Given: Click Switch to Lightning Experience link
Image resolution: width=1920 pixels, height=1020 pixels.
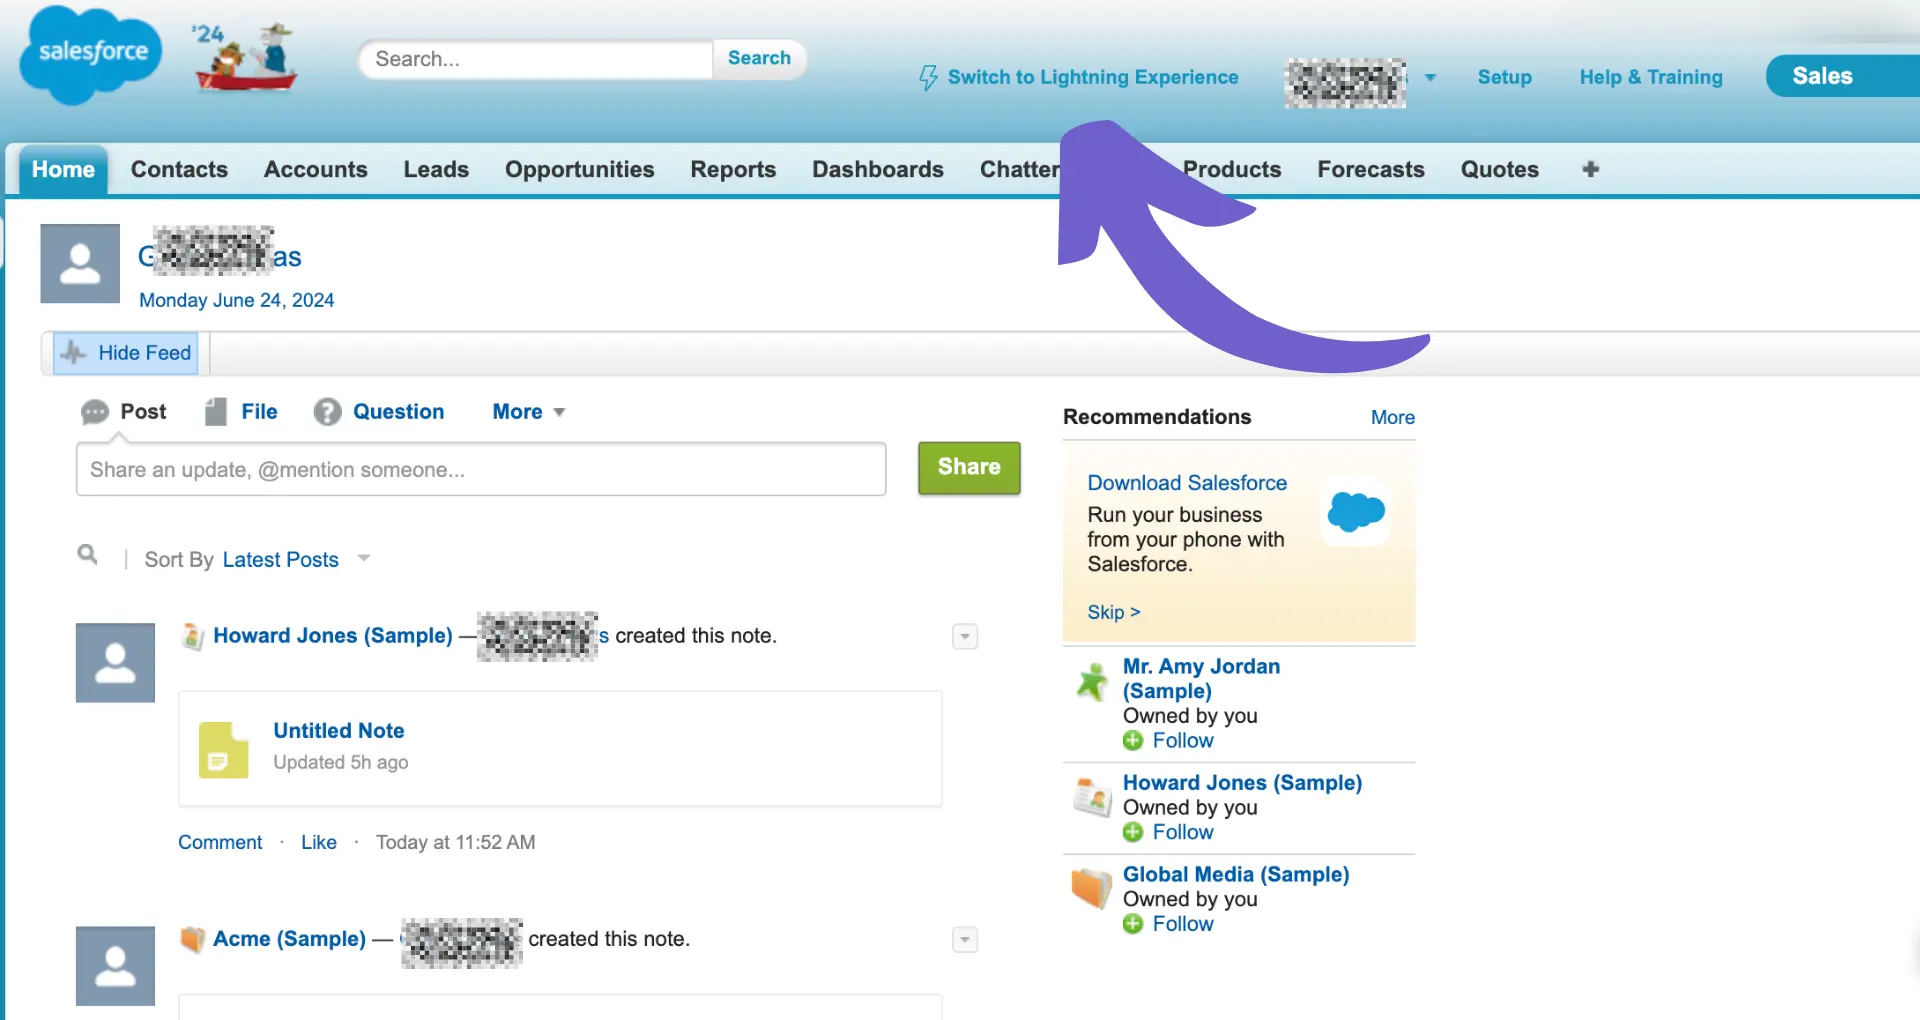Looking at the screenshot, I should pos(1093,77).
